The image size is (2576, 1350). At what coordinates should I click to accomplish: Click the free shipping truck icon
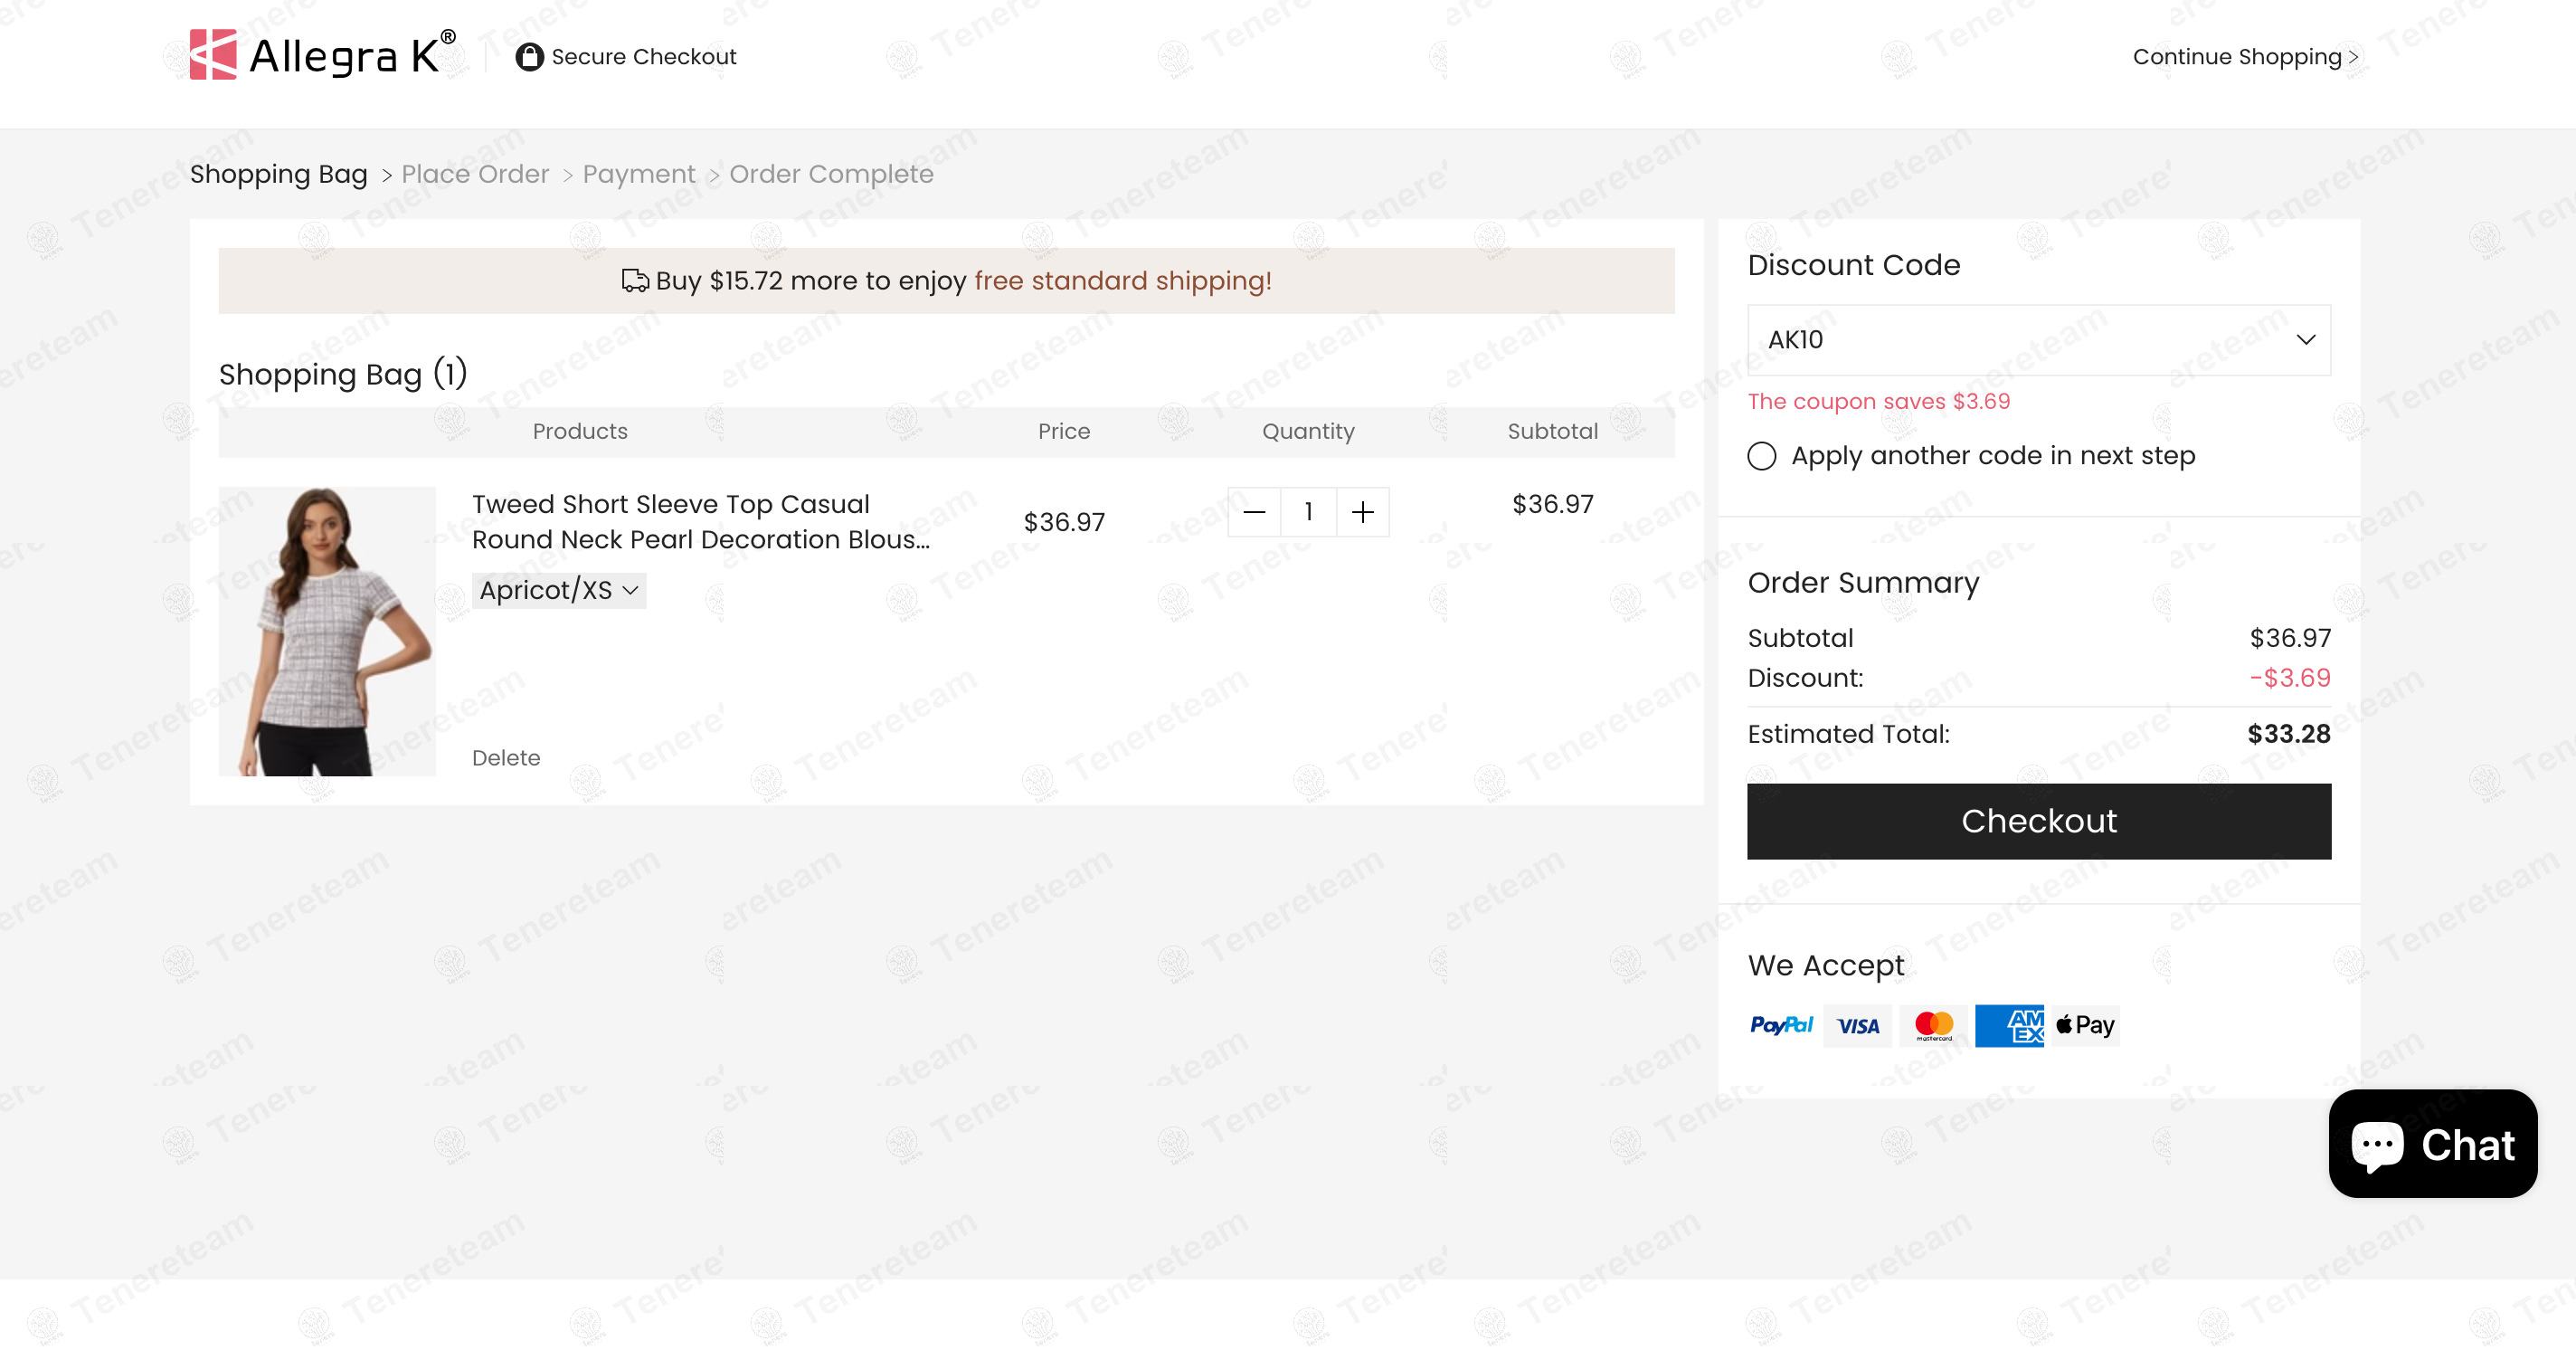pyautogui.click(x=635, y=281)
